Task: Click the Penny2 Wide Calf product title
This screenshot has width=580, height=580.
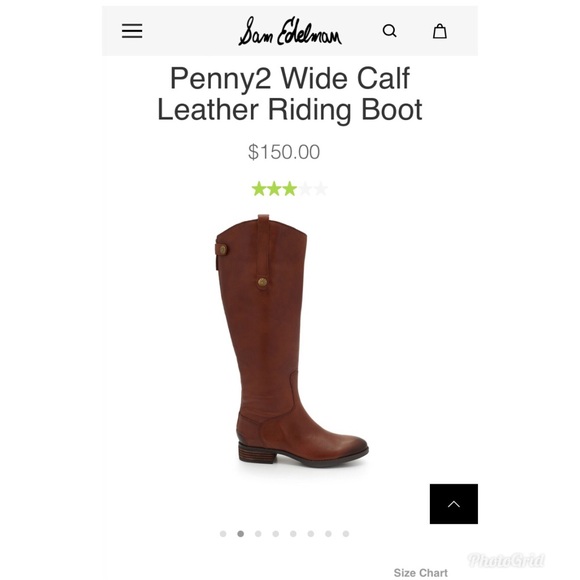Action: pos(290,94)
